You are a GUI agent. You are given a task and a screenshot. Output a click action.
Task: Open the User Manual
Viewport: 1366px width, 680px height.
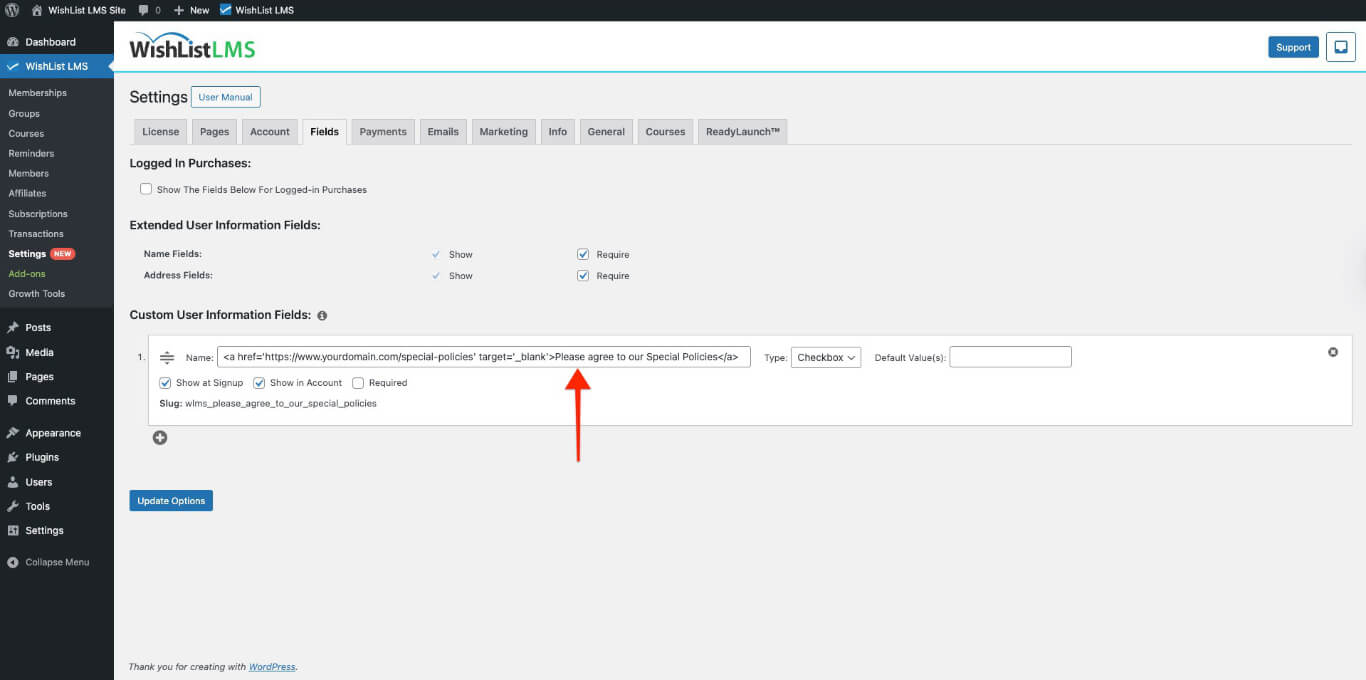click(225, 96)
